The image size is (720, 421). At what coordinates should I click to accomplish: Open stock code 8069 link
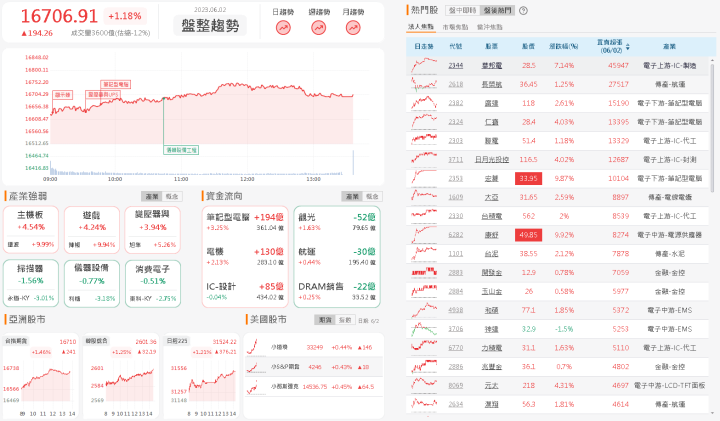[456, 386]
